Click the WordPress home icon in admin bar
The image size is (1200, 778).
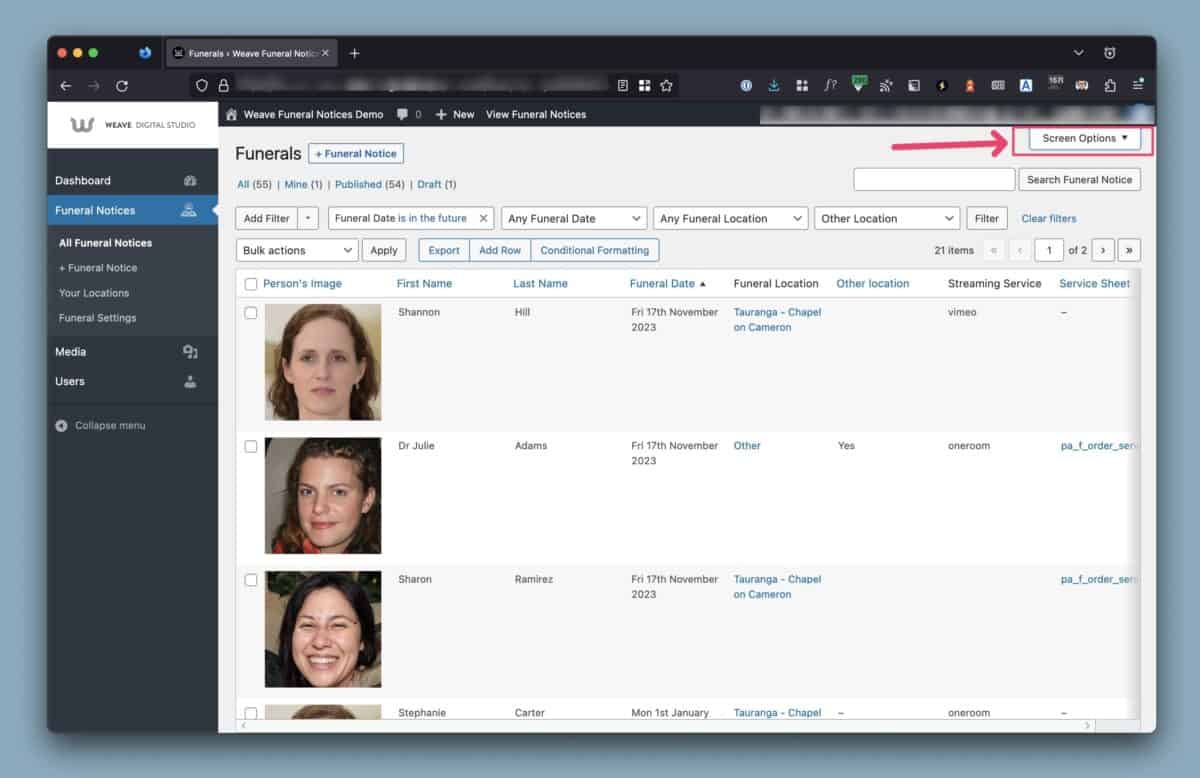232,114
